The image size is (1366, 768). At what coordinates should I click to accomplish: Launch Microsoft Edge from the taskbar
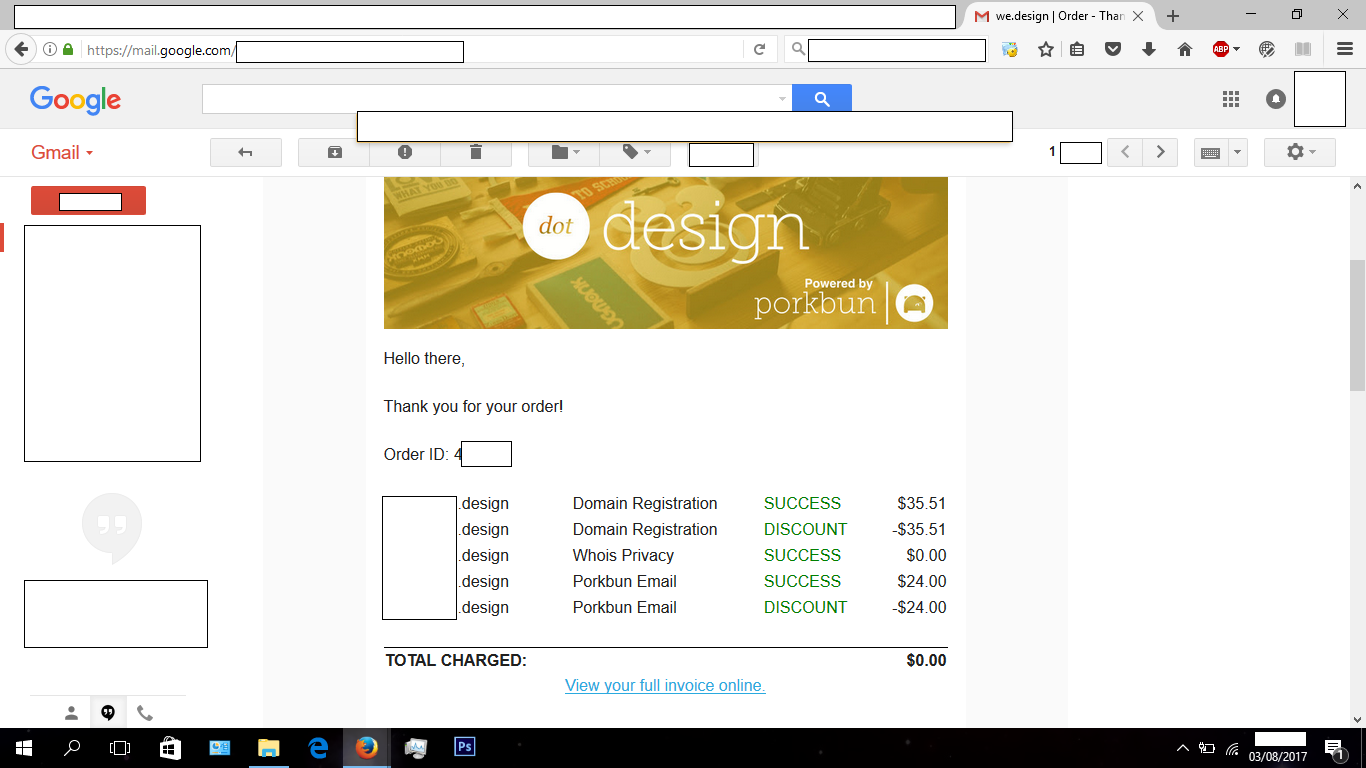click(318, 748)
